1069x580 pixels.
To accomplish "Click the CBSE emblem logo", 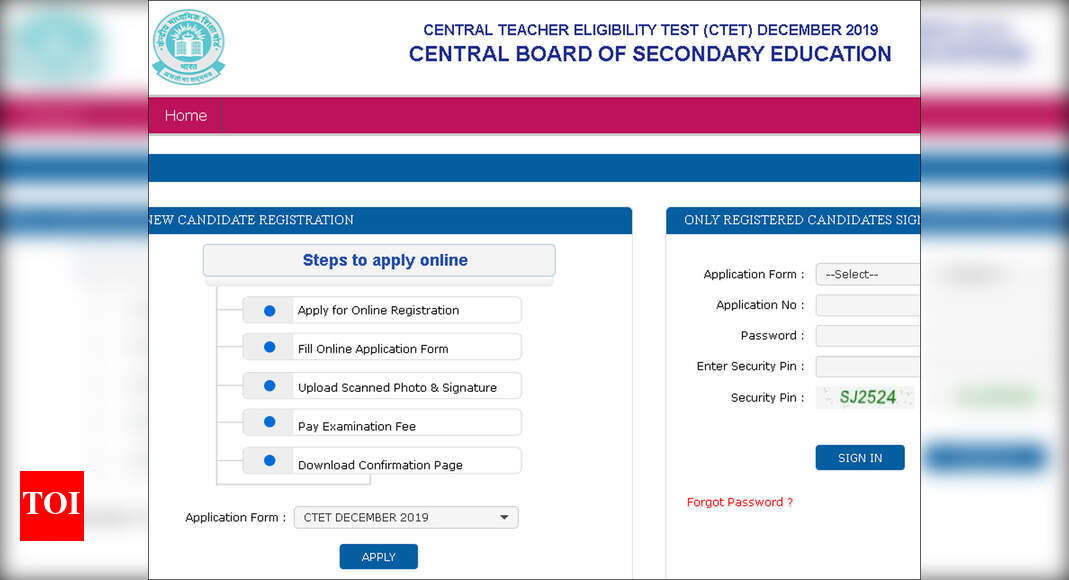I will 188,46.
